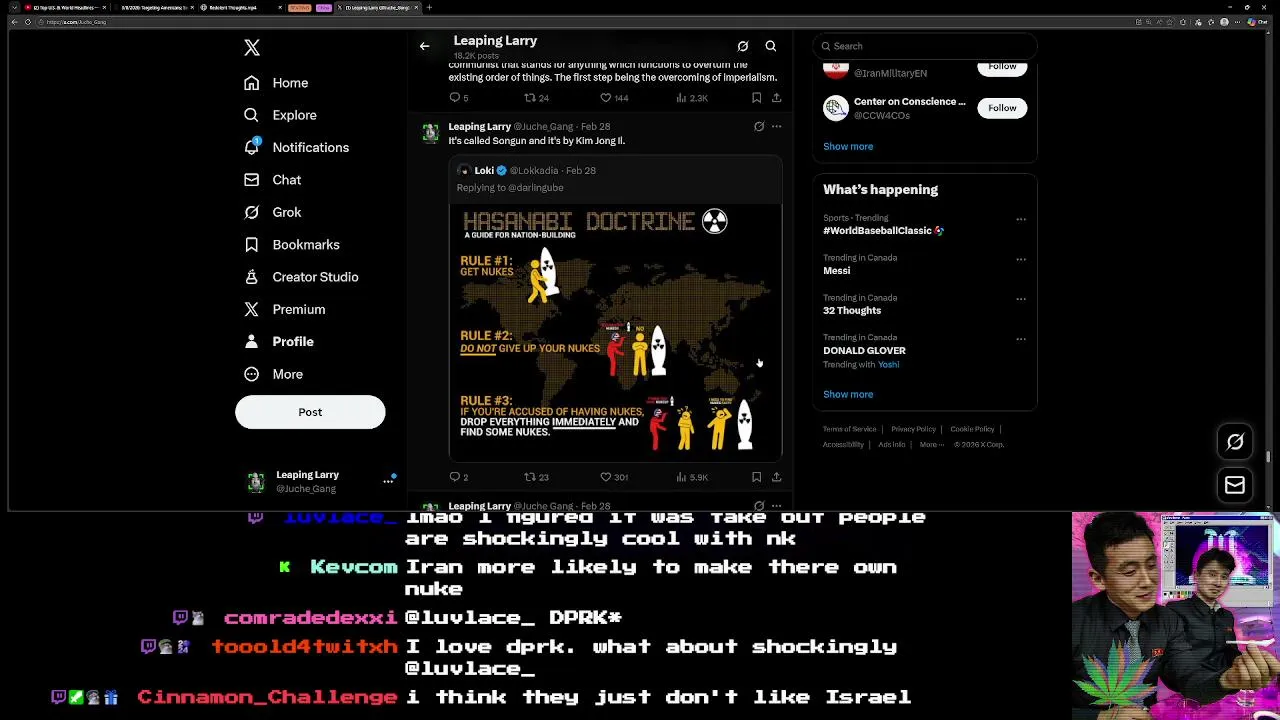The image size is (1280, 720).
Task: Expand the More sidebar menu
Action: coord(274,374)
